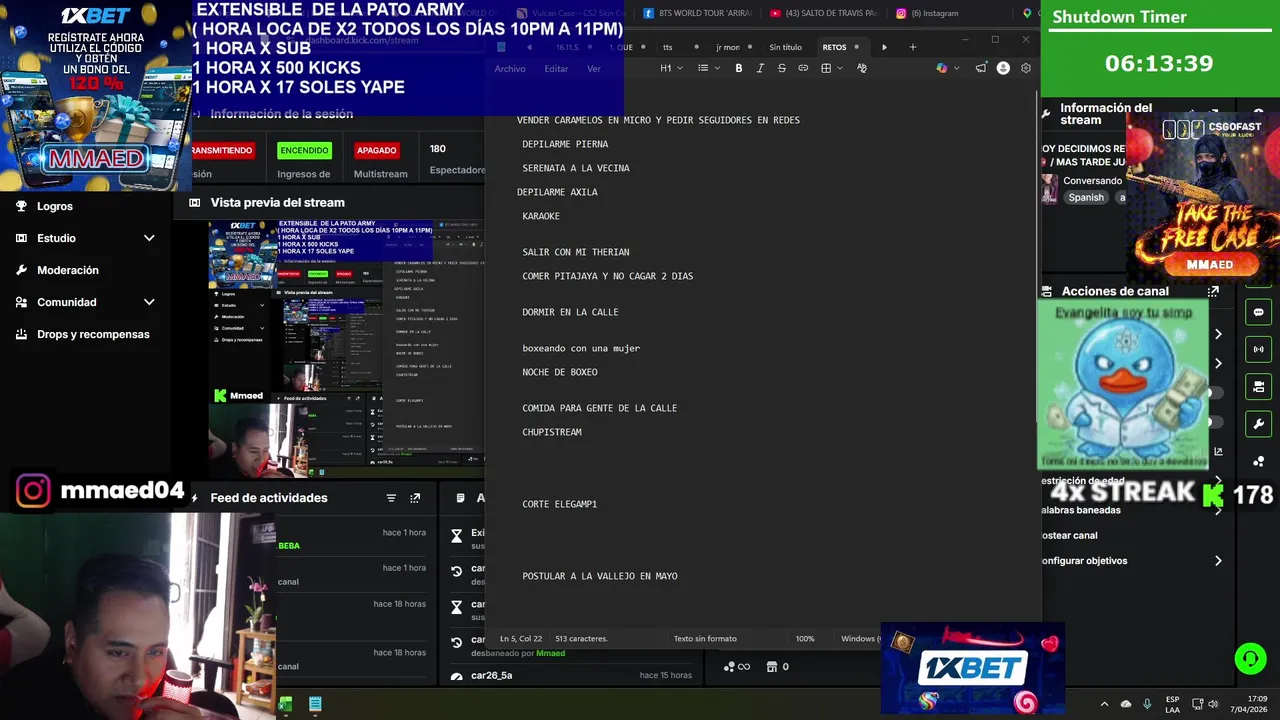This screenshot has height=720, width=1280.
Task: Switch to tts Notepad tab
Action: pos(679,47)
